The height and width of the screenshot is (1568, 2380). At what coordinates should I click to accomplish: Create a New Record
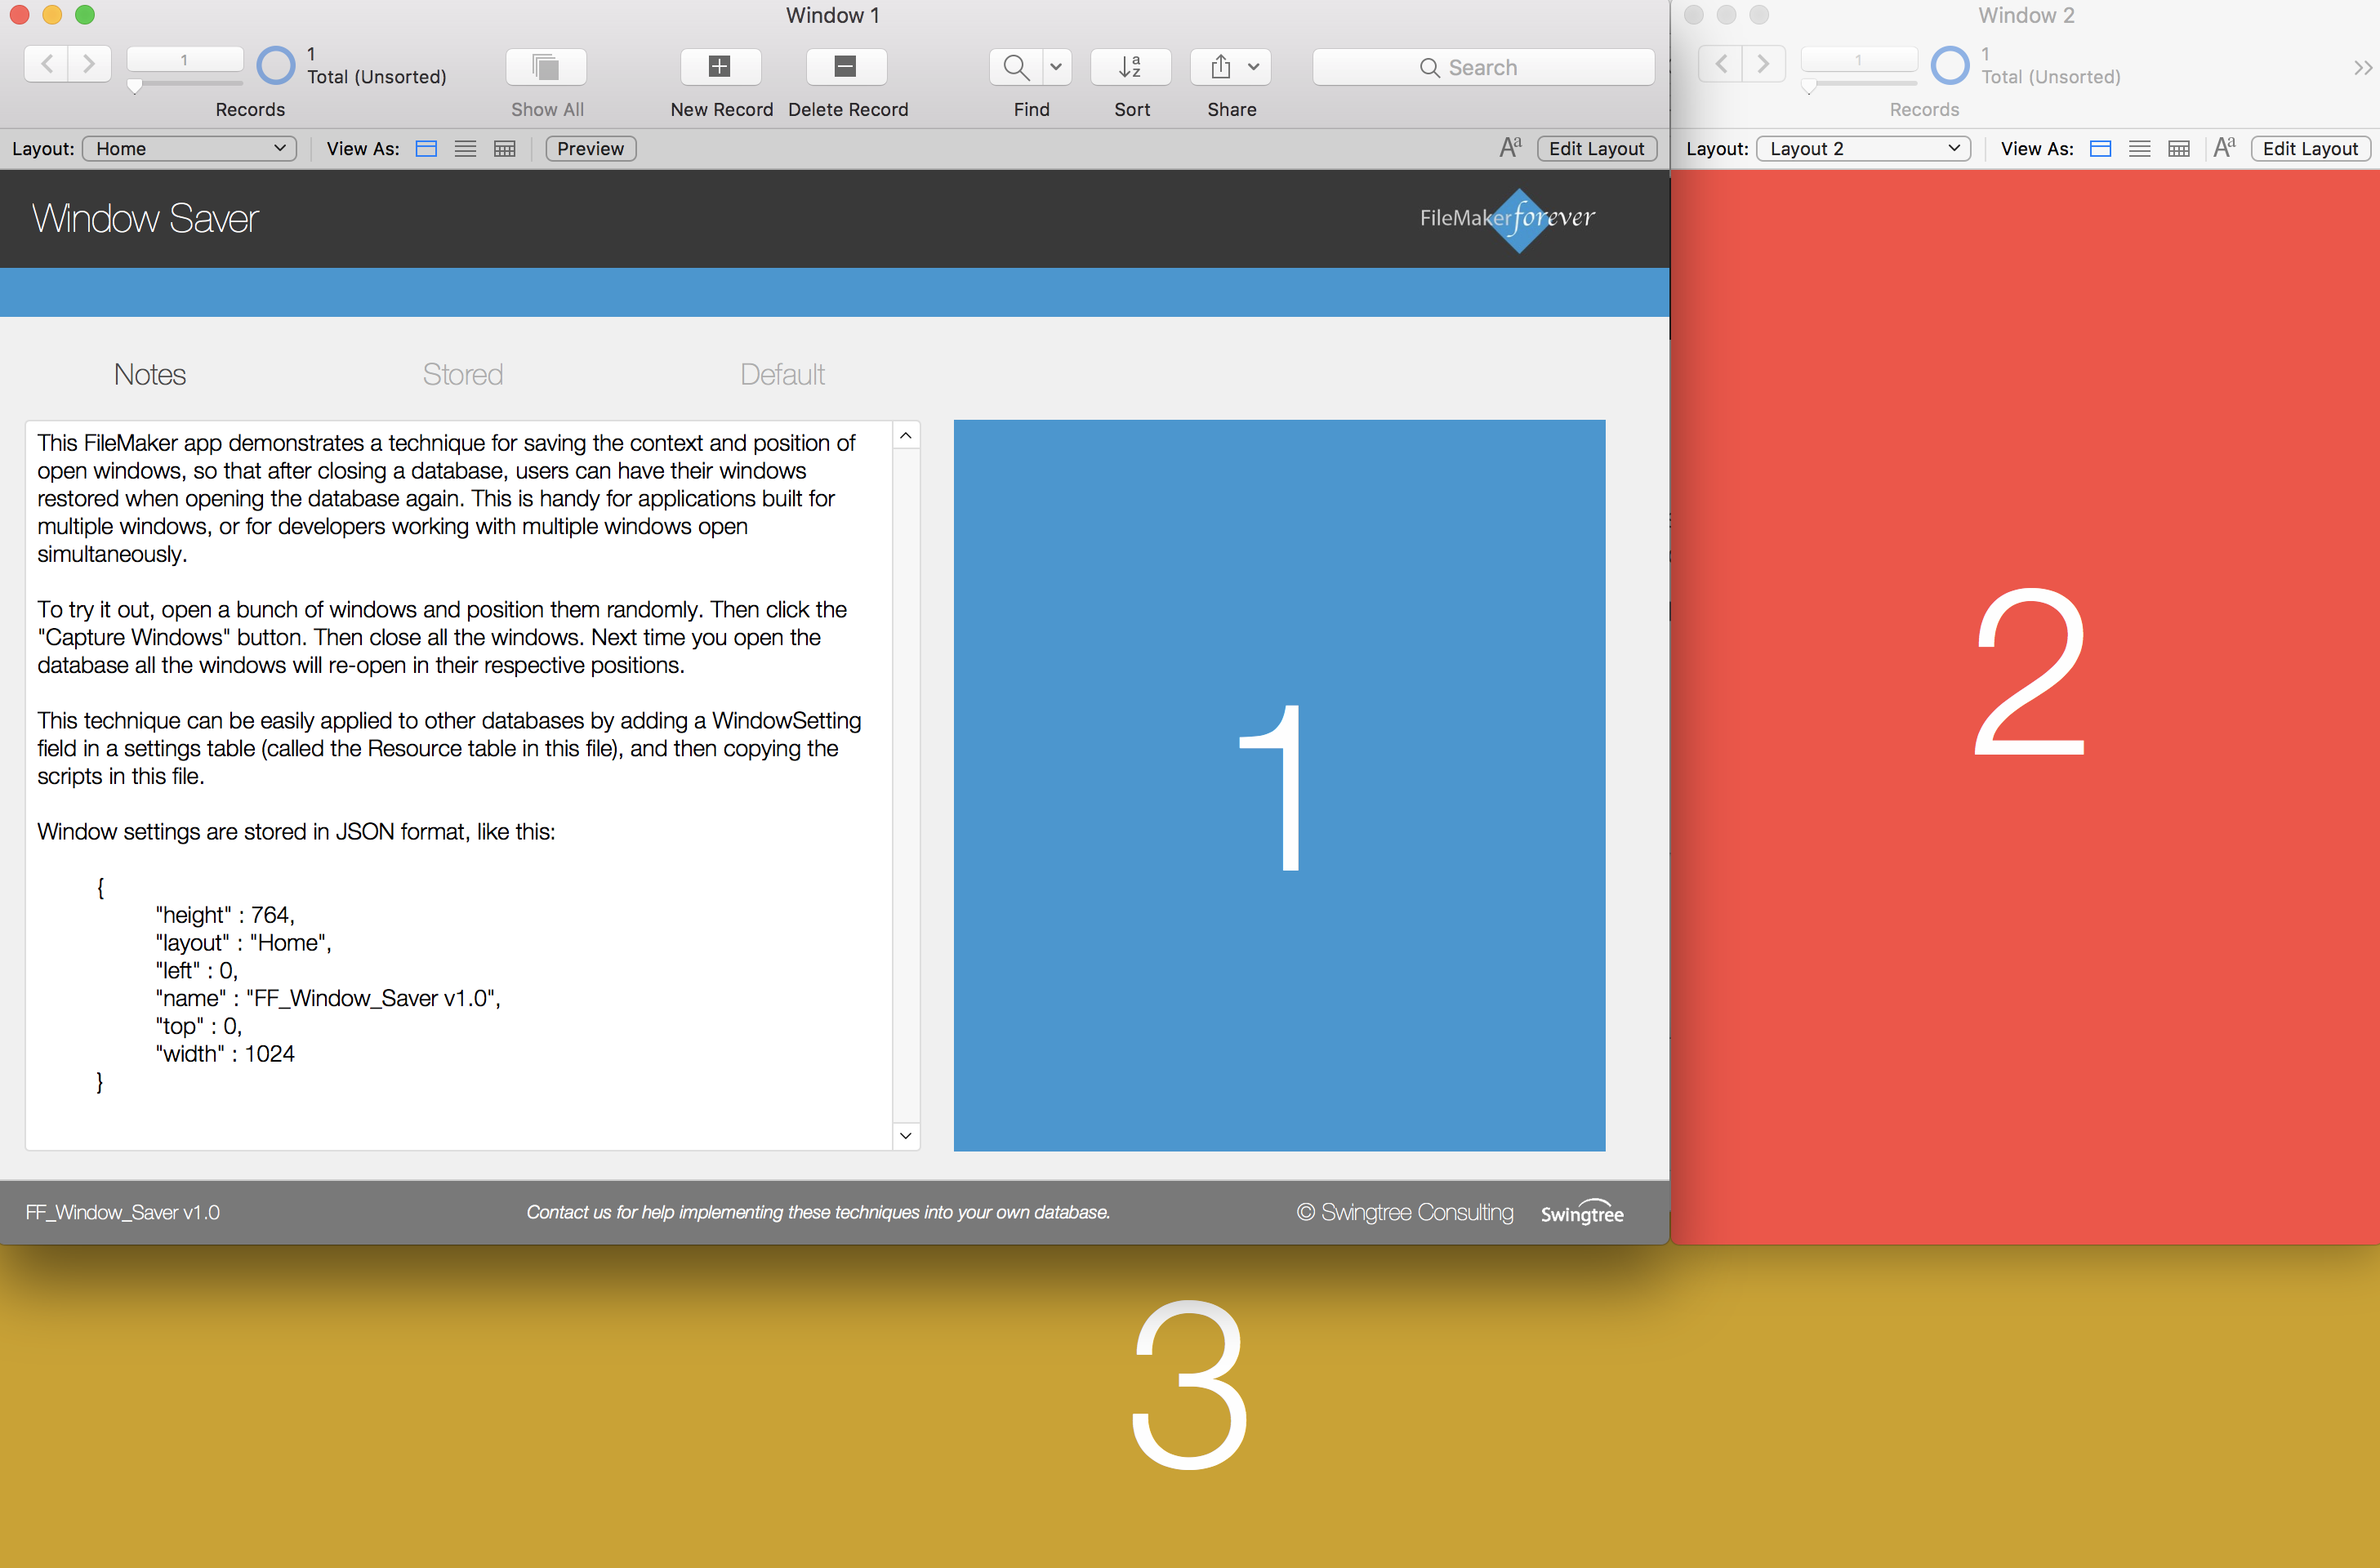tap(720, 67)
